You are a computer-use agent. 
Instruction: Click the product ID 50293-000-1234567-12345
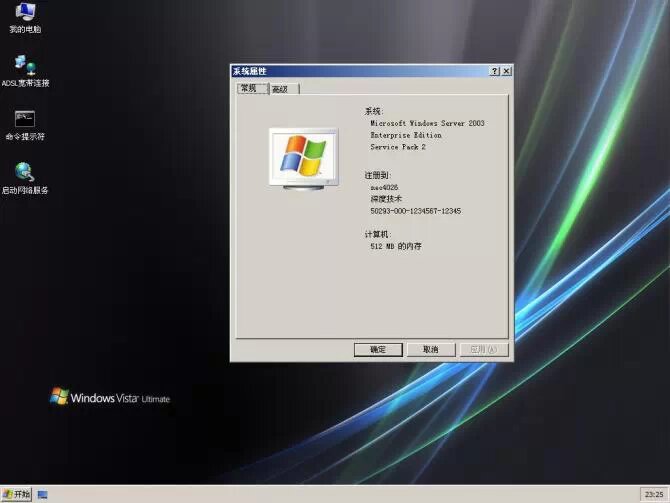[415, 211]
